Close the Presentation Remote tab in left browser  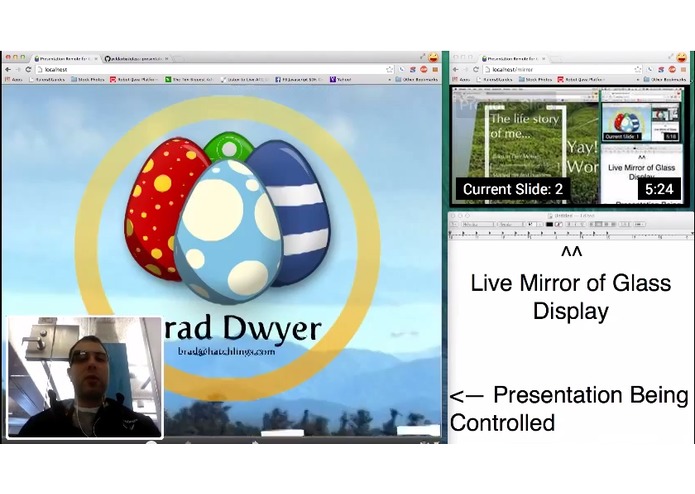pyautogui.click(x=95, y=58)
